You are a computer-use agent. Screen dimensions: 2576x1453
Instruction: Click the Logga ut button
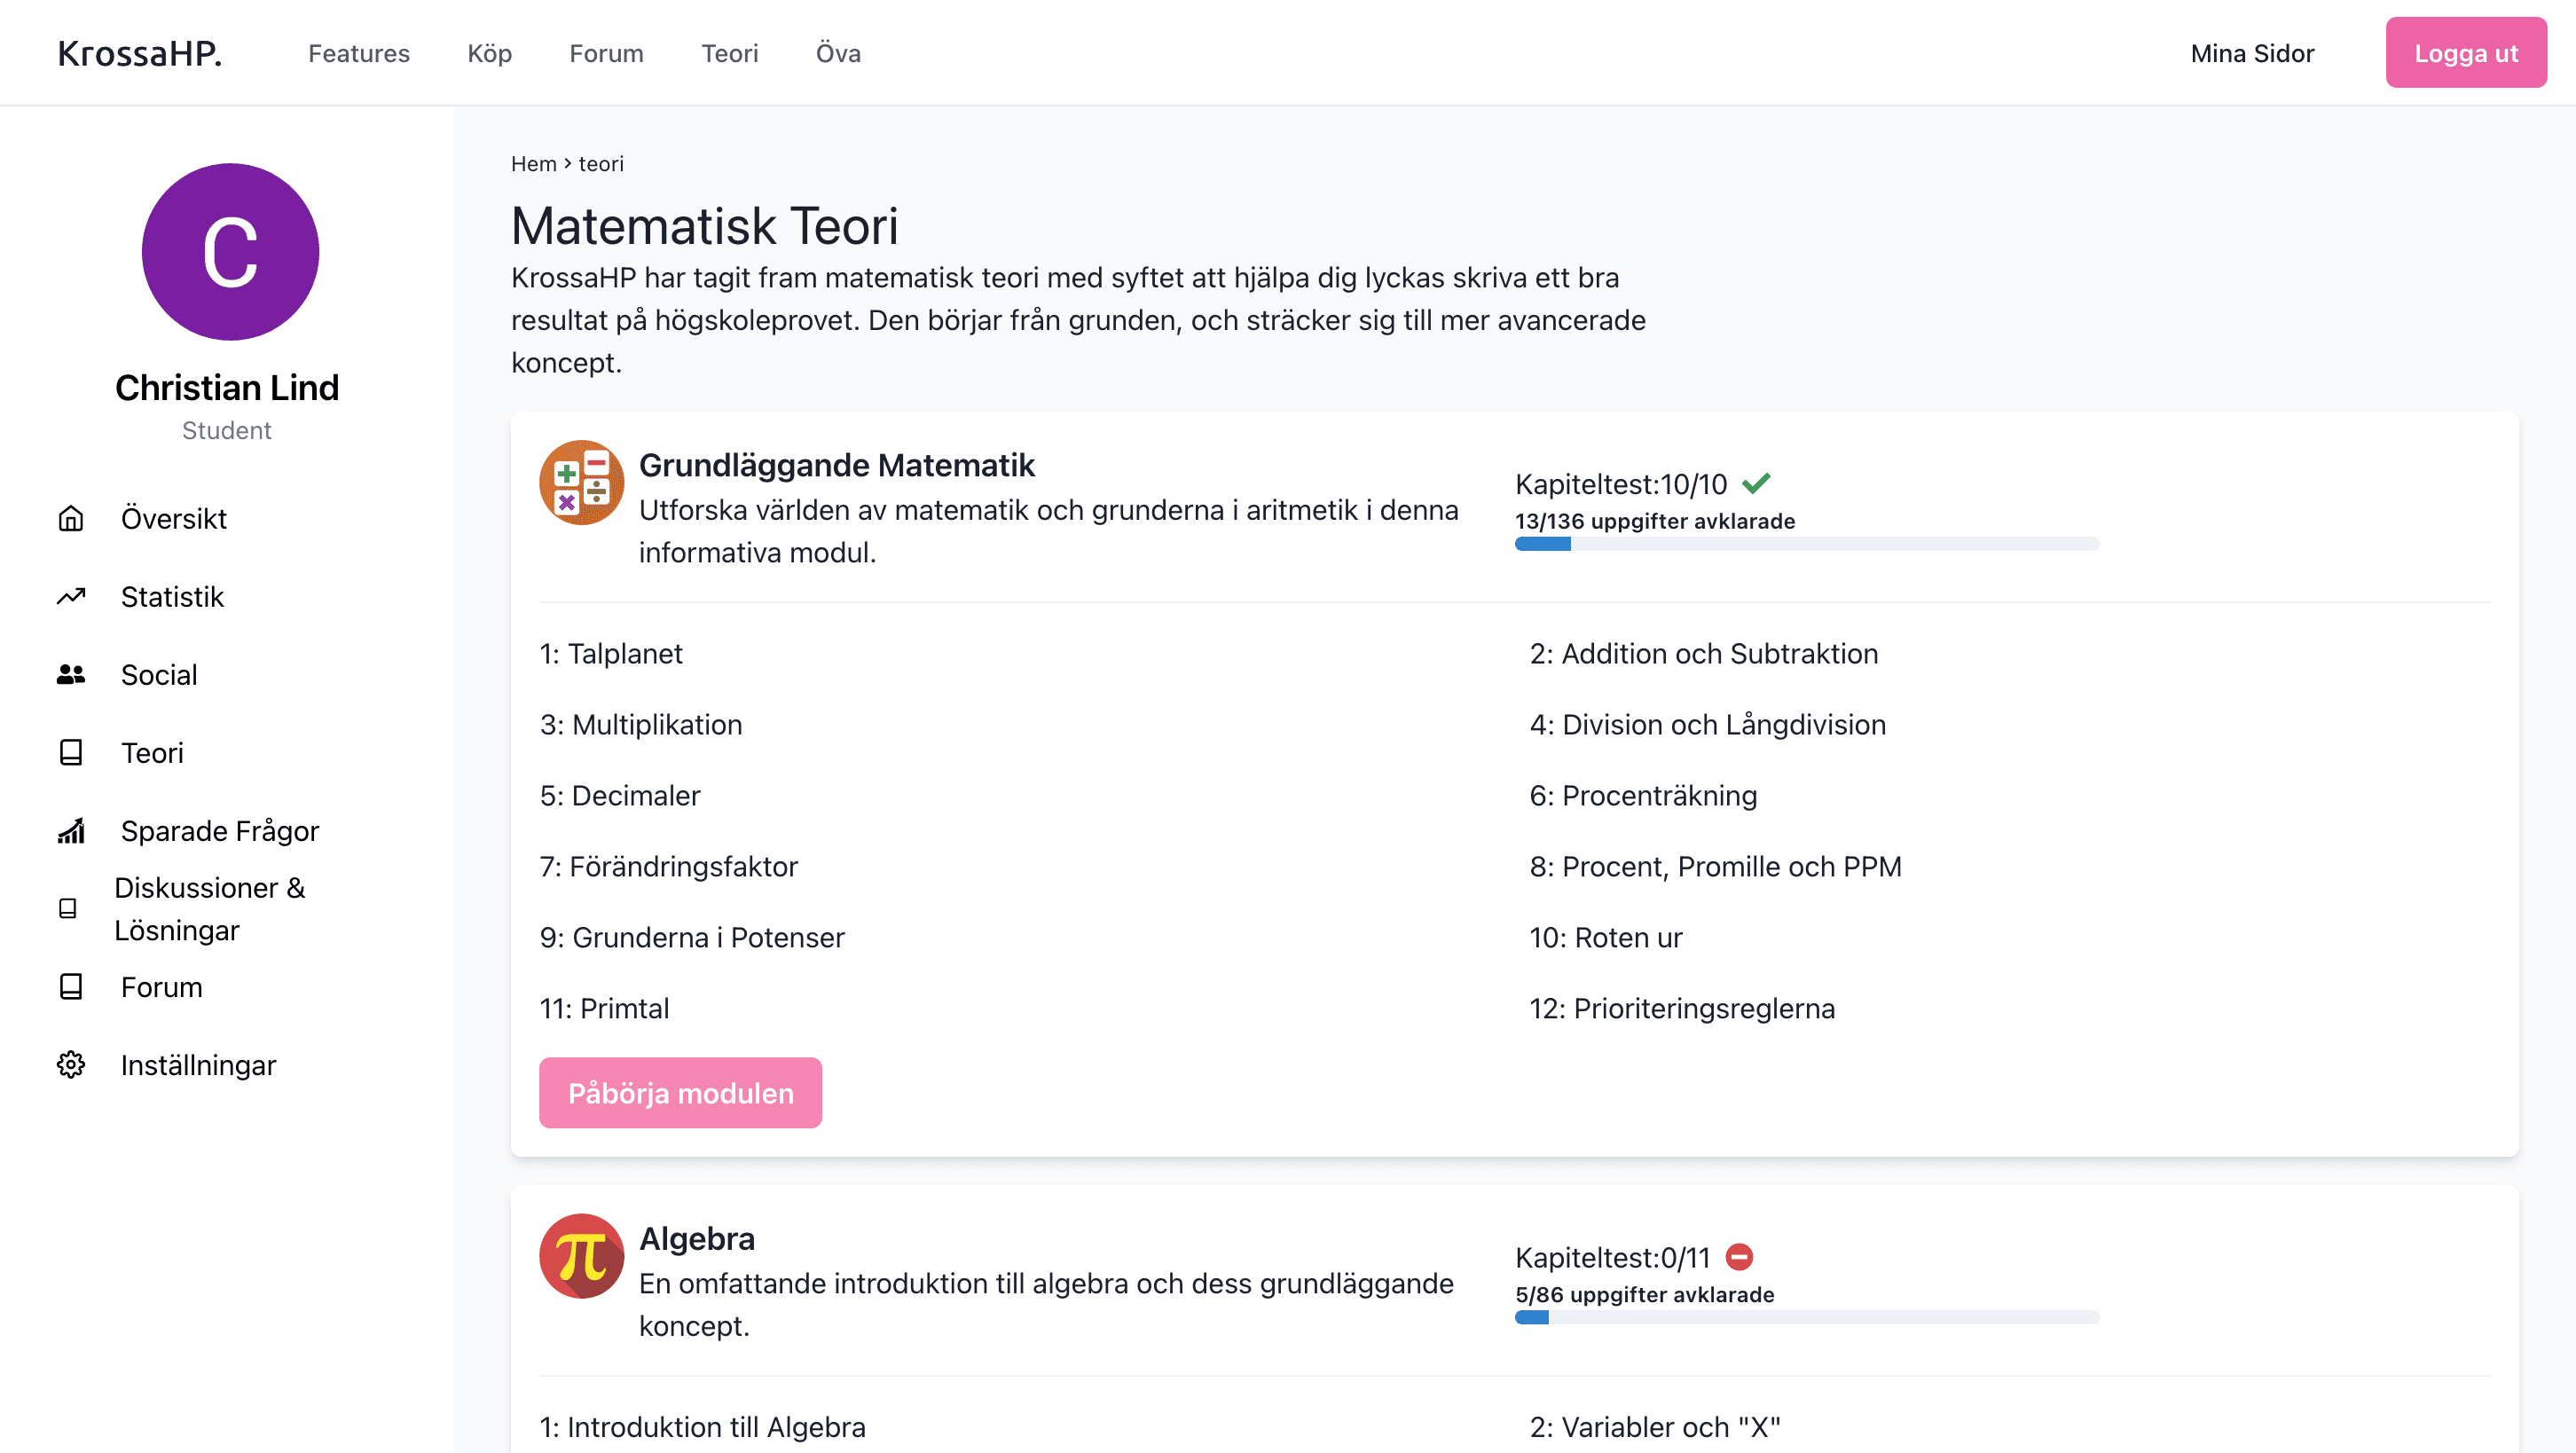(x=2465, y=53)
